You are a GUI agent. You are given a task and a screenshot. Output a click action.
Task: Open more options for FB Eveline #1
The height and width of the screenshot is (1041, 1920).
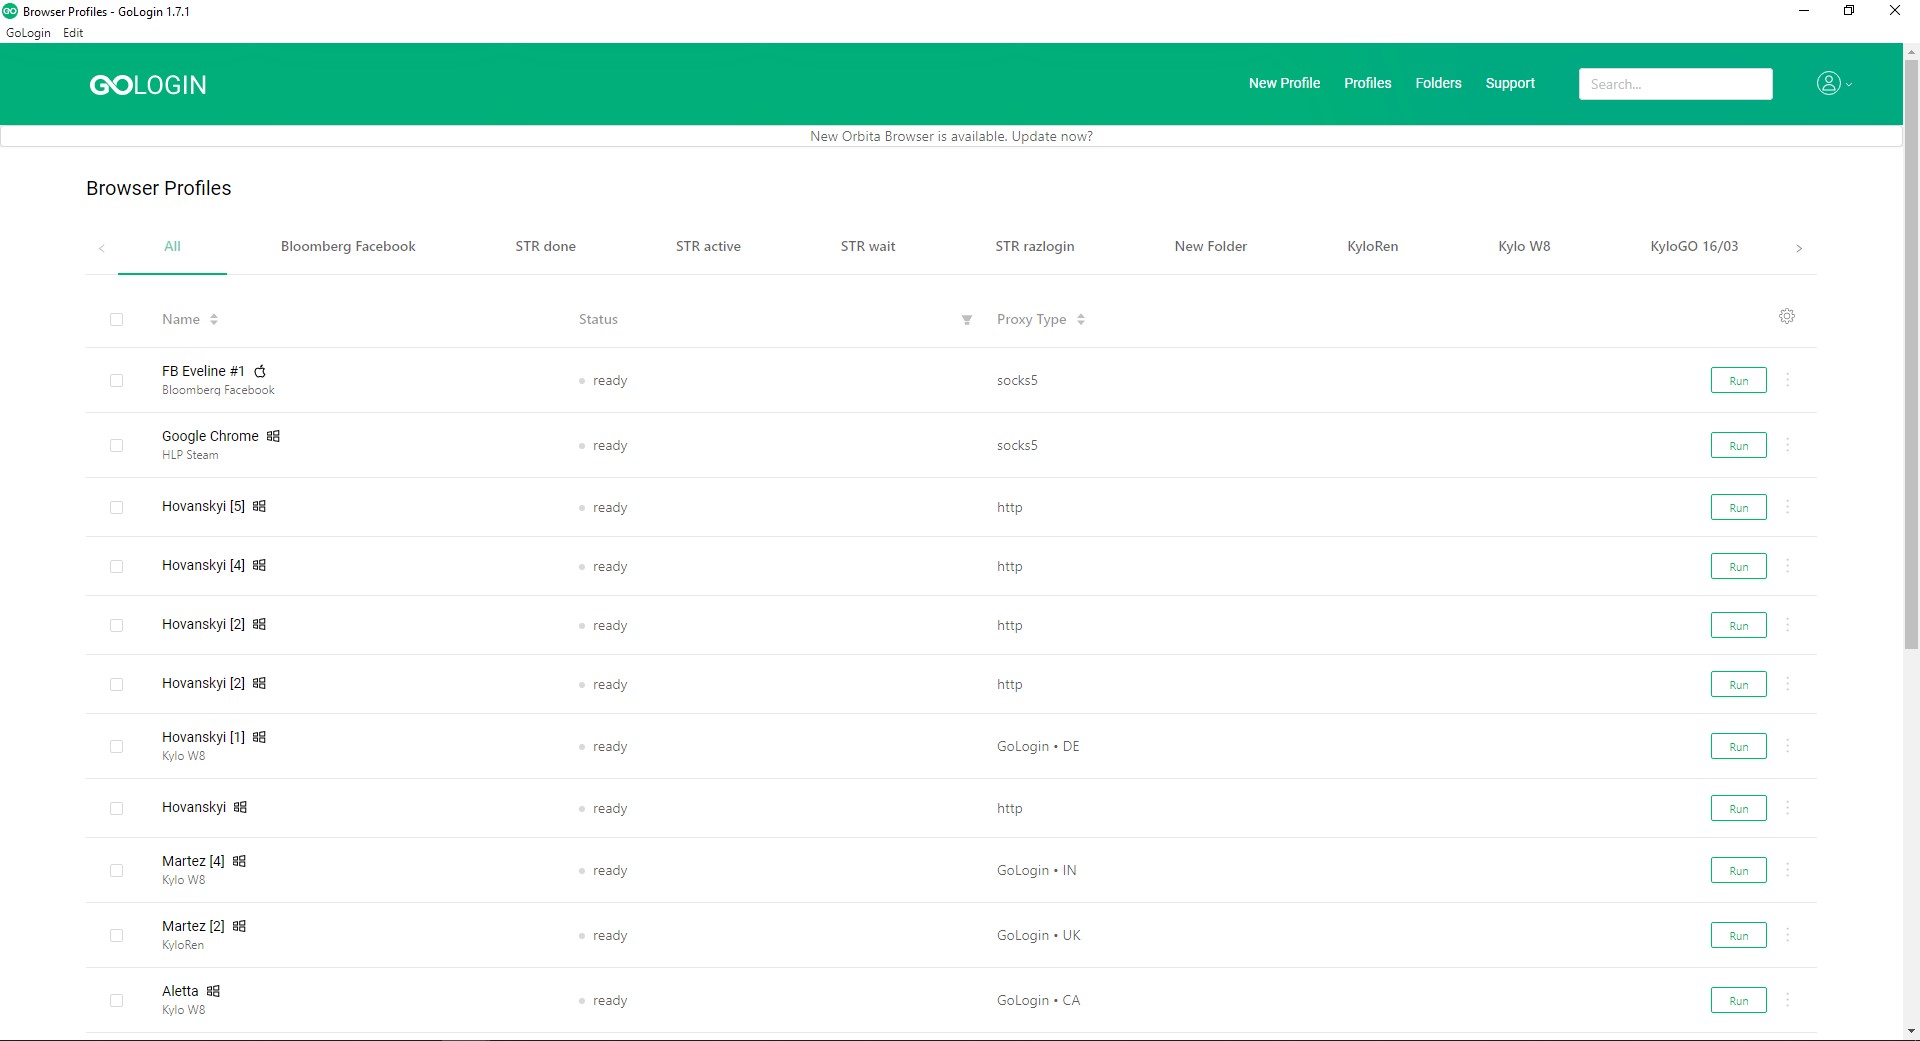(1788, 380)
